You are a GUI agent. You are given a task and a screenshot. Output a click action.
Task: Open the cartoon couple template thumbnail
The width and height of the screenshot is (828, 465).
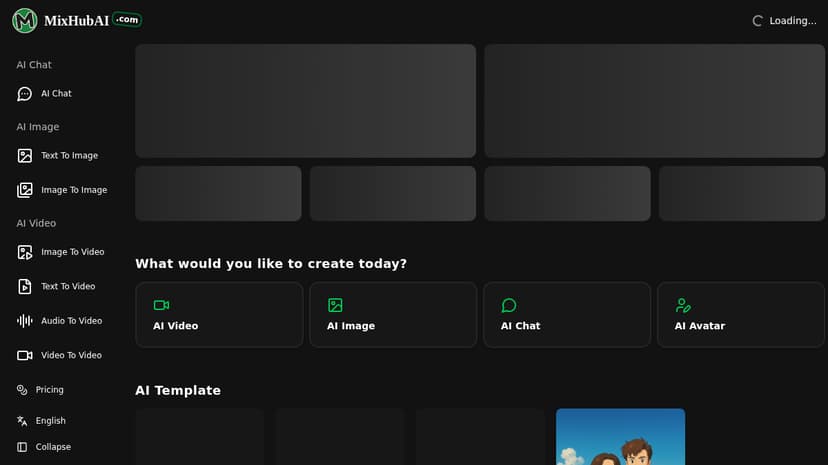(x=620, y=436)
